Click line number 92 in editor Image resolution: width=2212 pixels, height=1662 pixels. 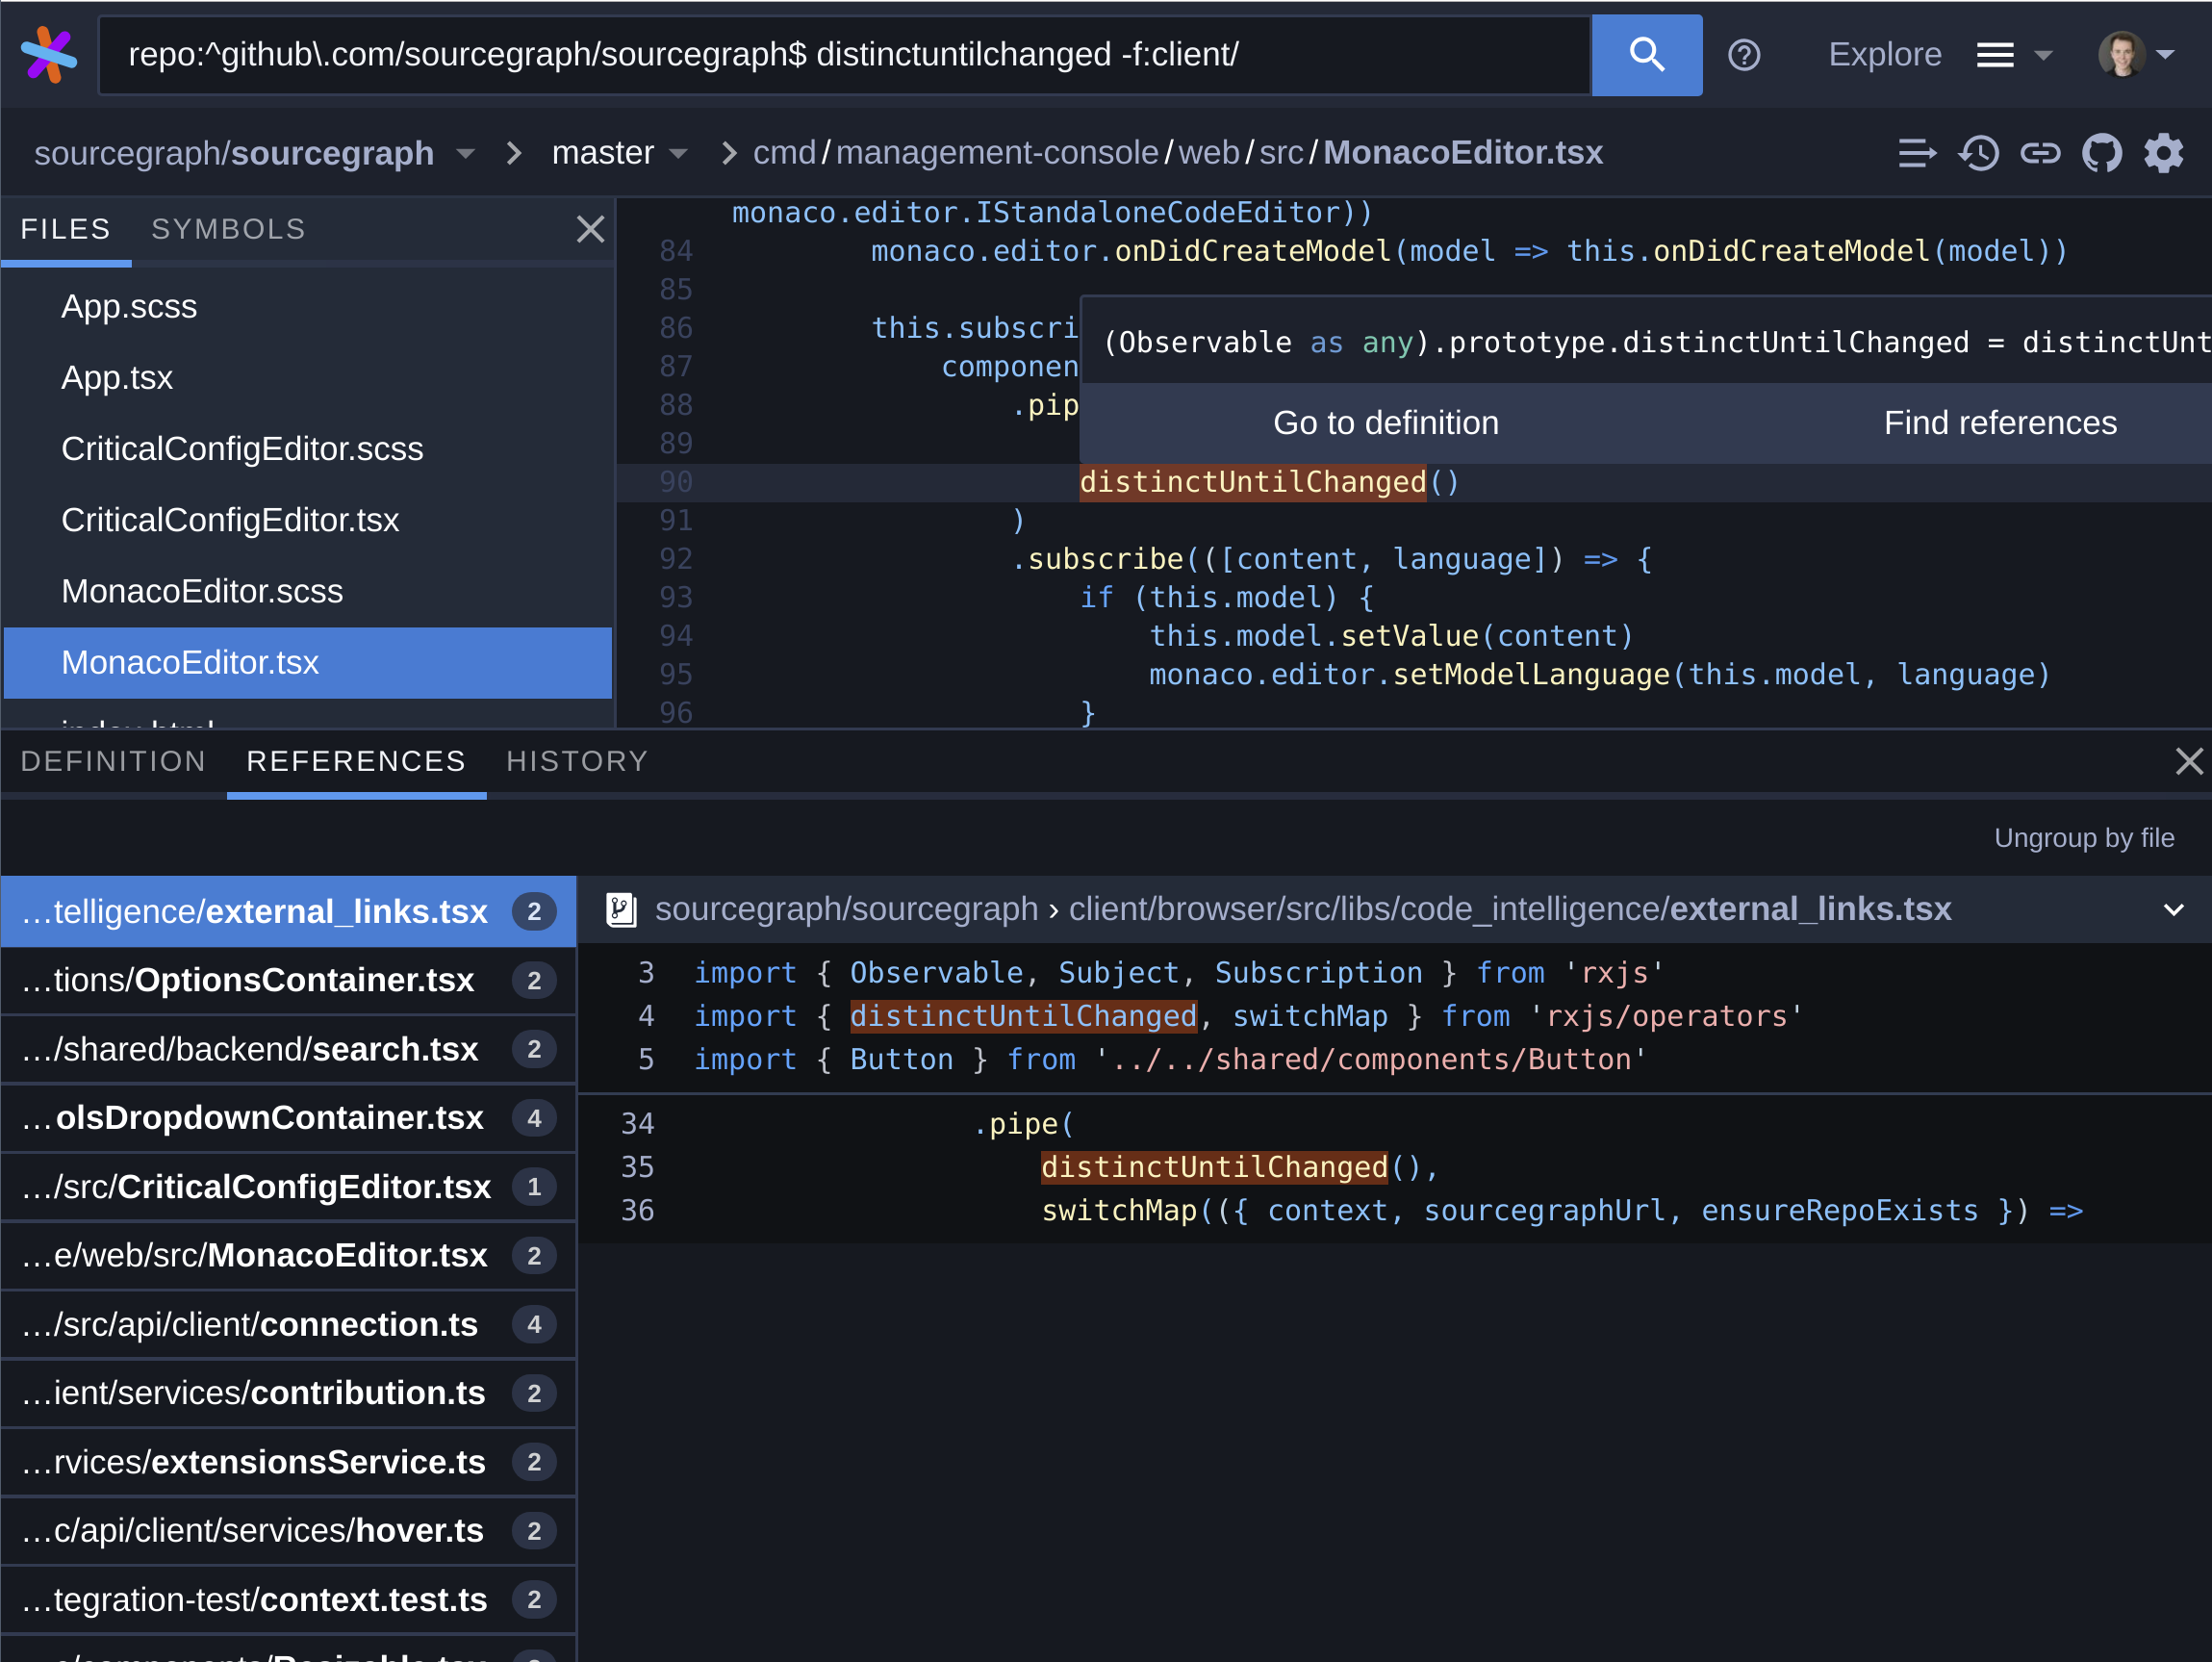point(676,559)
